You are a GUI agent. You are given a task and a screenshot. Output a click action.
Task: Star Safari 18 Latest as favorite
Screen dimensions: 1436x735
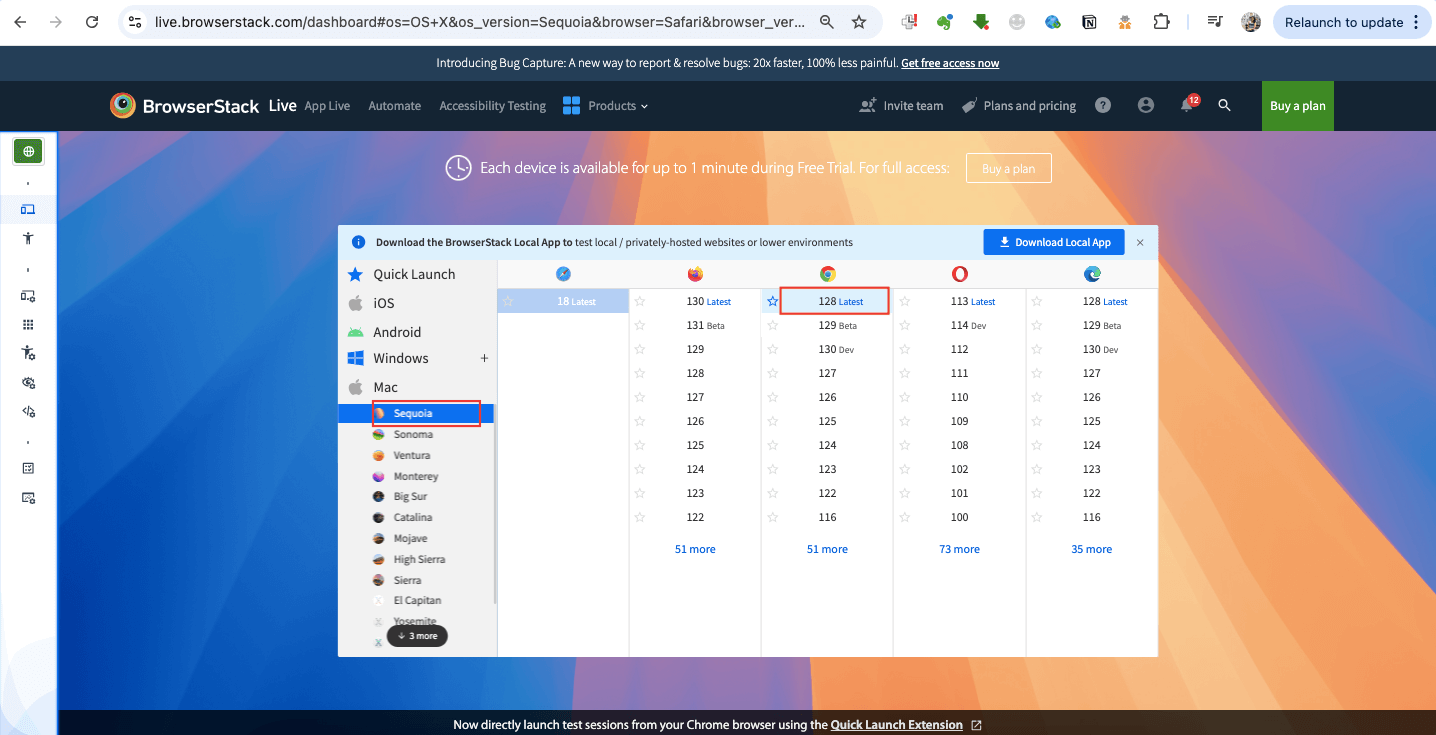(509, 301)
